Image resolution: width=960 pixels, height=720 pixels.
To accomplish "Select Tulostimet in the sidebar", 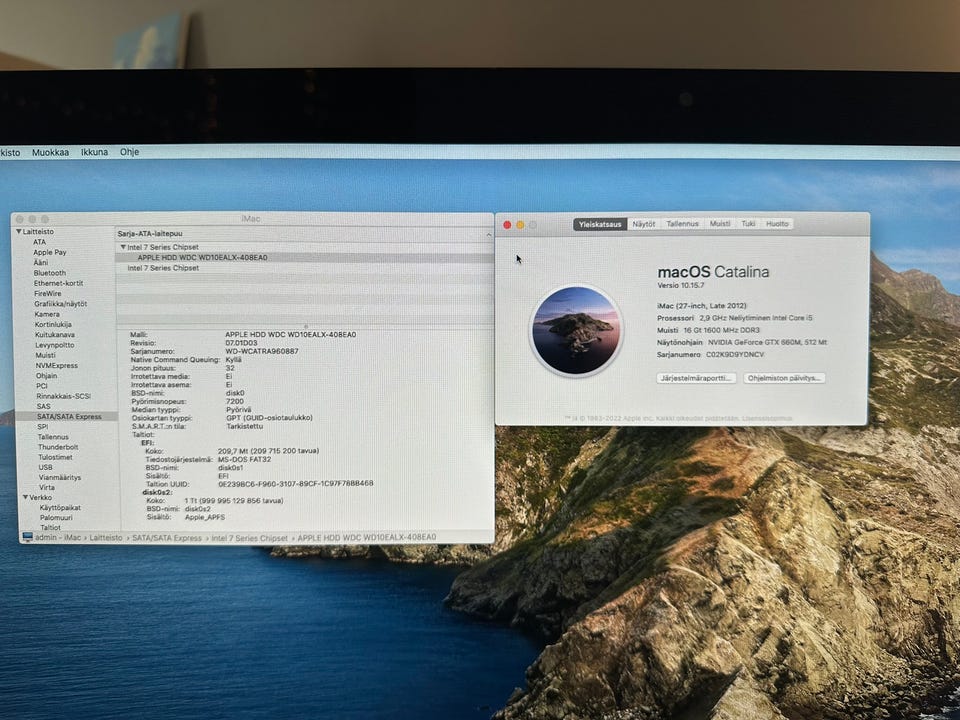I will click(x=55, y=457).
